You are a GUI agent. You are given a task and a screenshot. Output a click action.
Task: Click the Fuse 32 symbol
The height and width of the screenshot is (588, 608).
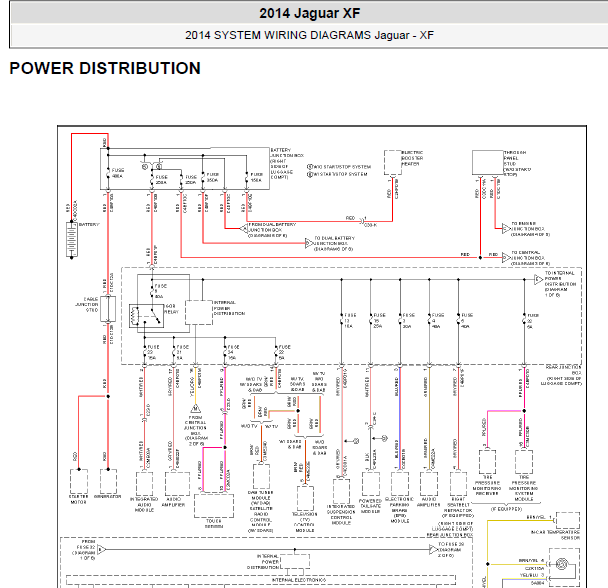[x=524, y=320]
